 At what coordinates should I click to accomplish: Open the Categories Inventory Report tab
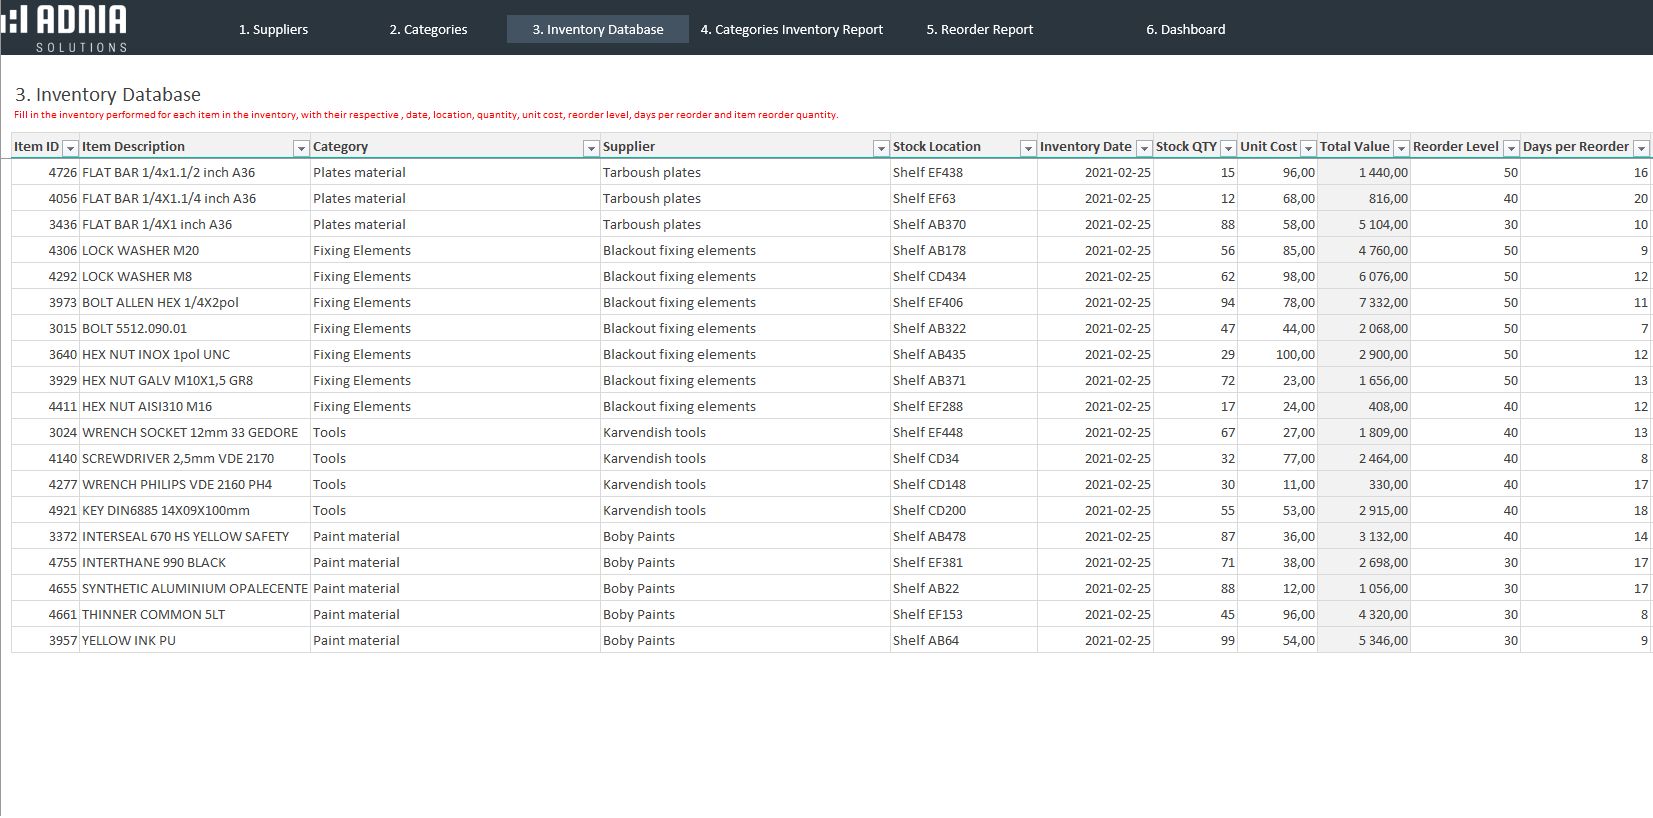tap(791, 29)
